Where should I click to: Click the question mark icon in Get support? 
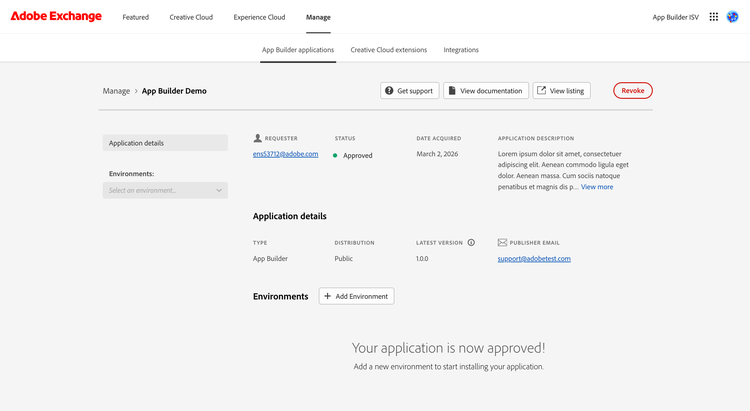[389, 90]
